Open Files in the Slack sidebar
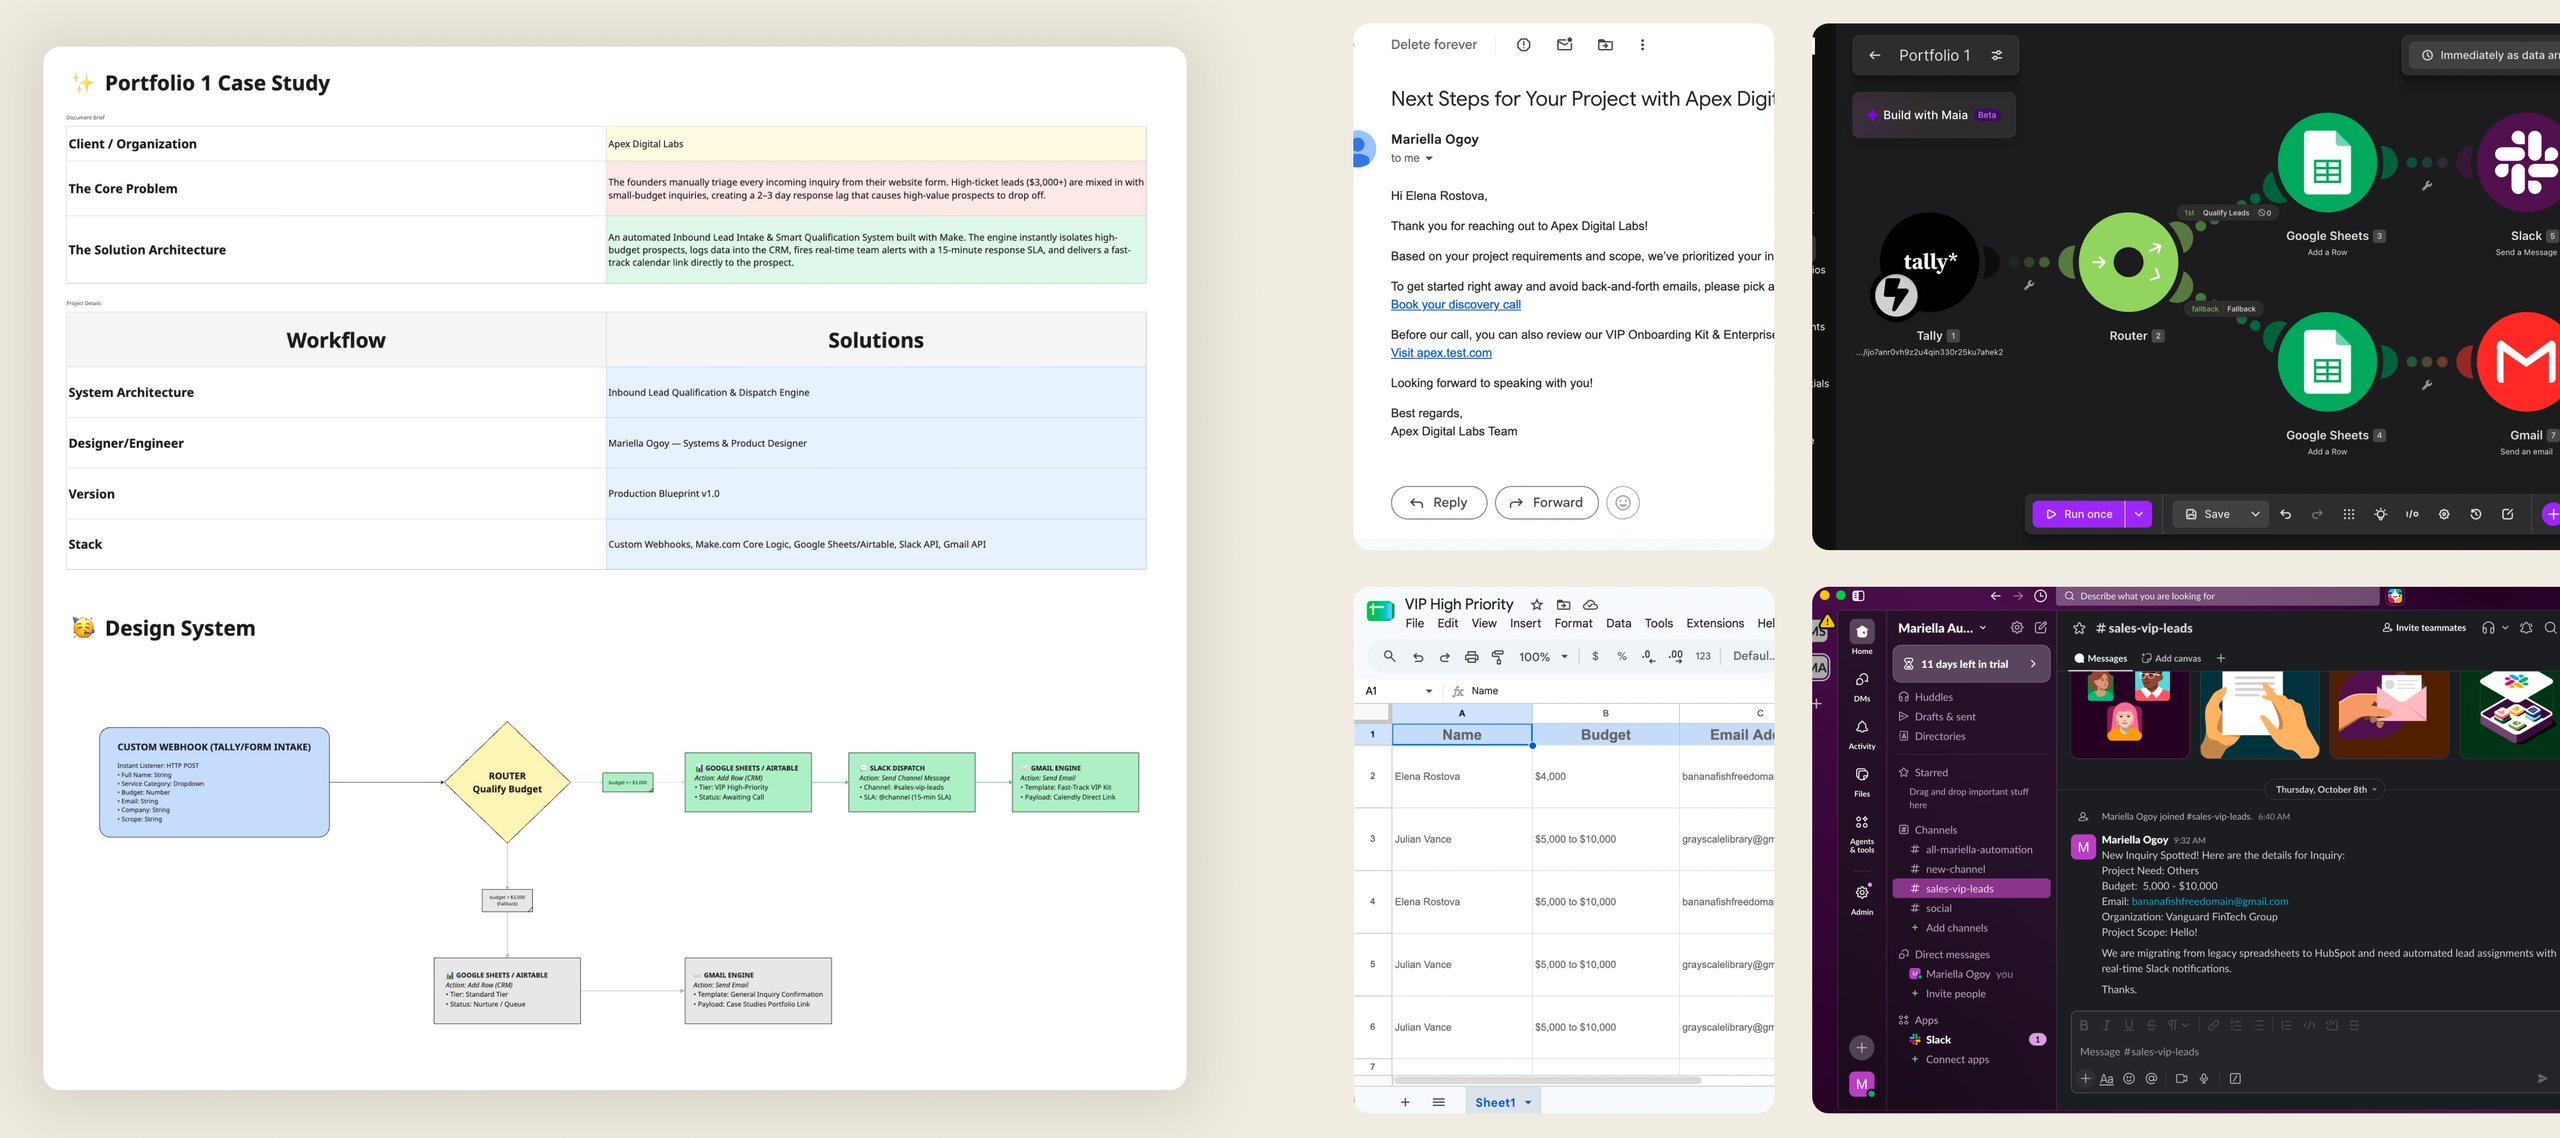Screen dimensions: 2560x1138 [x=1861, y=781]
